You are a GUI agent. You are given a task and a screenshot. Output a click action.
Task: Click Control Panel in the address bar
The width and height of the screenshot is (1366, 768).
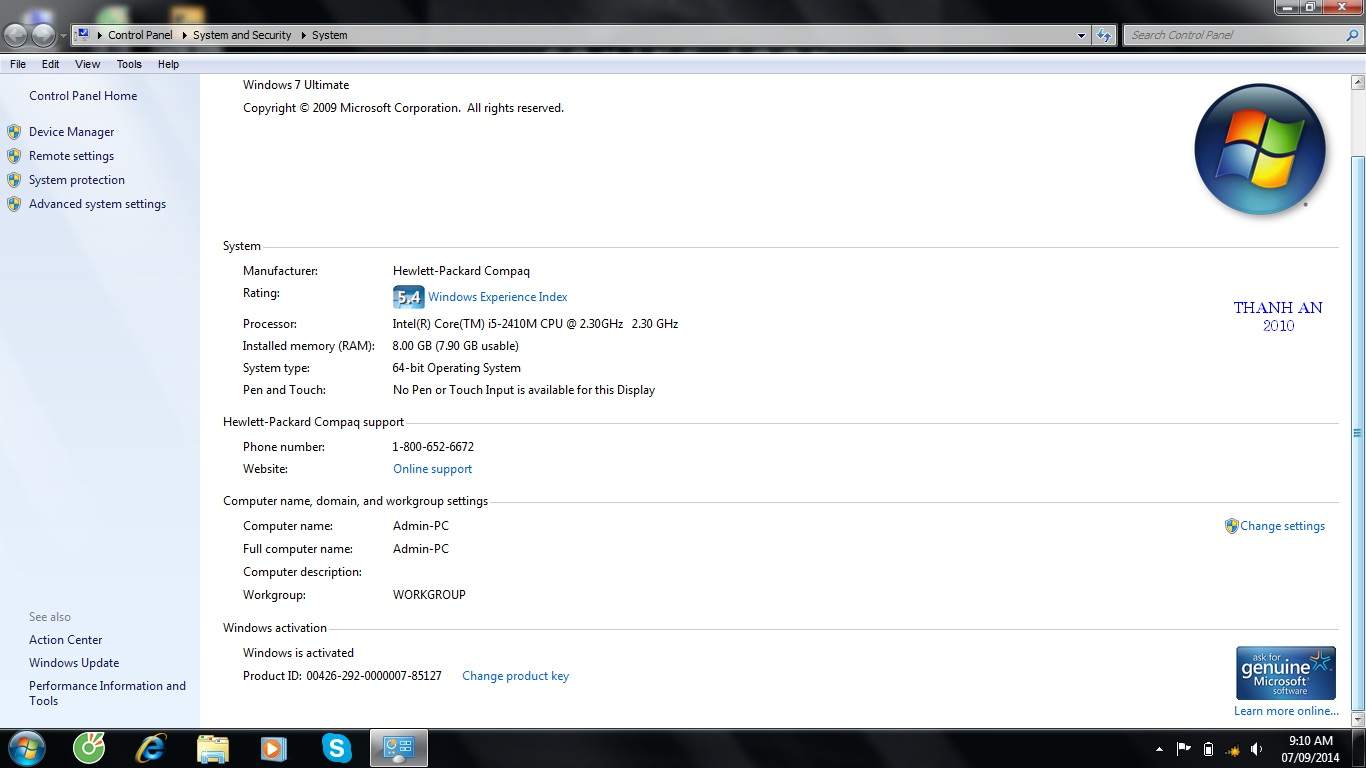pyautogui.click(x=140, y=35)
